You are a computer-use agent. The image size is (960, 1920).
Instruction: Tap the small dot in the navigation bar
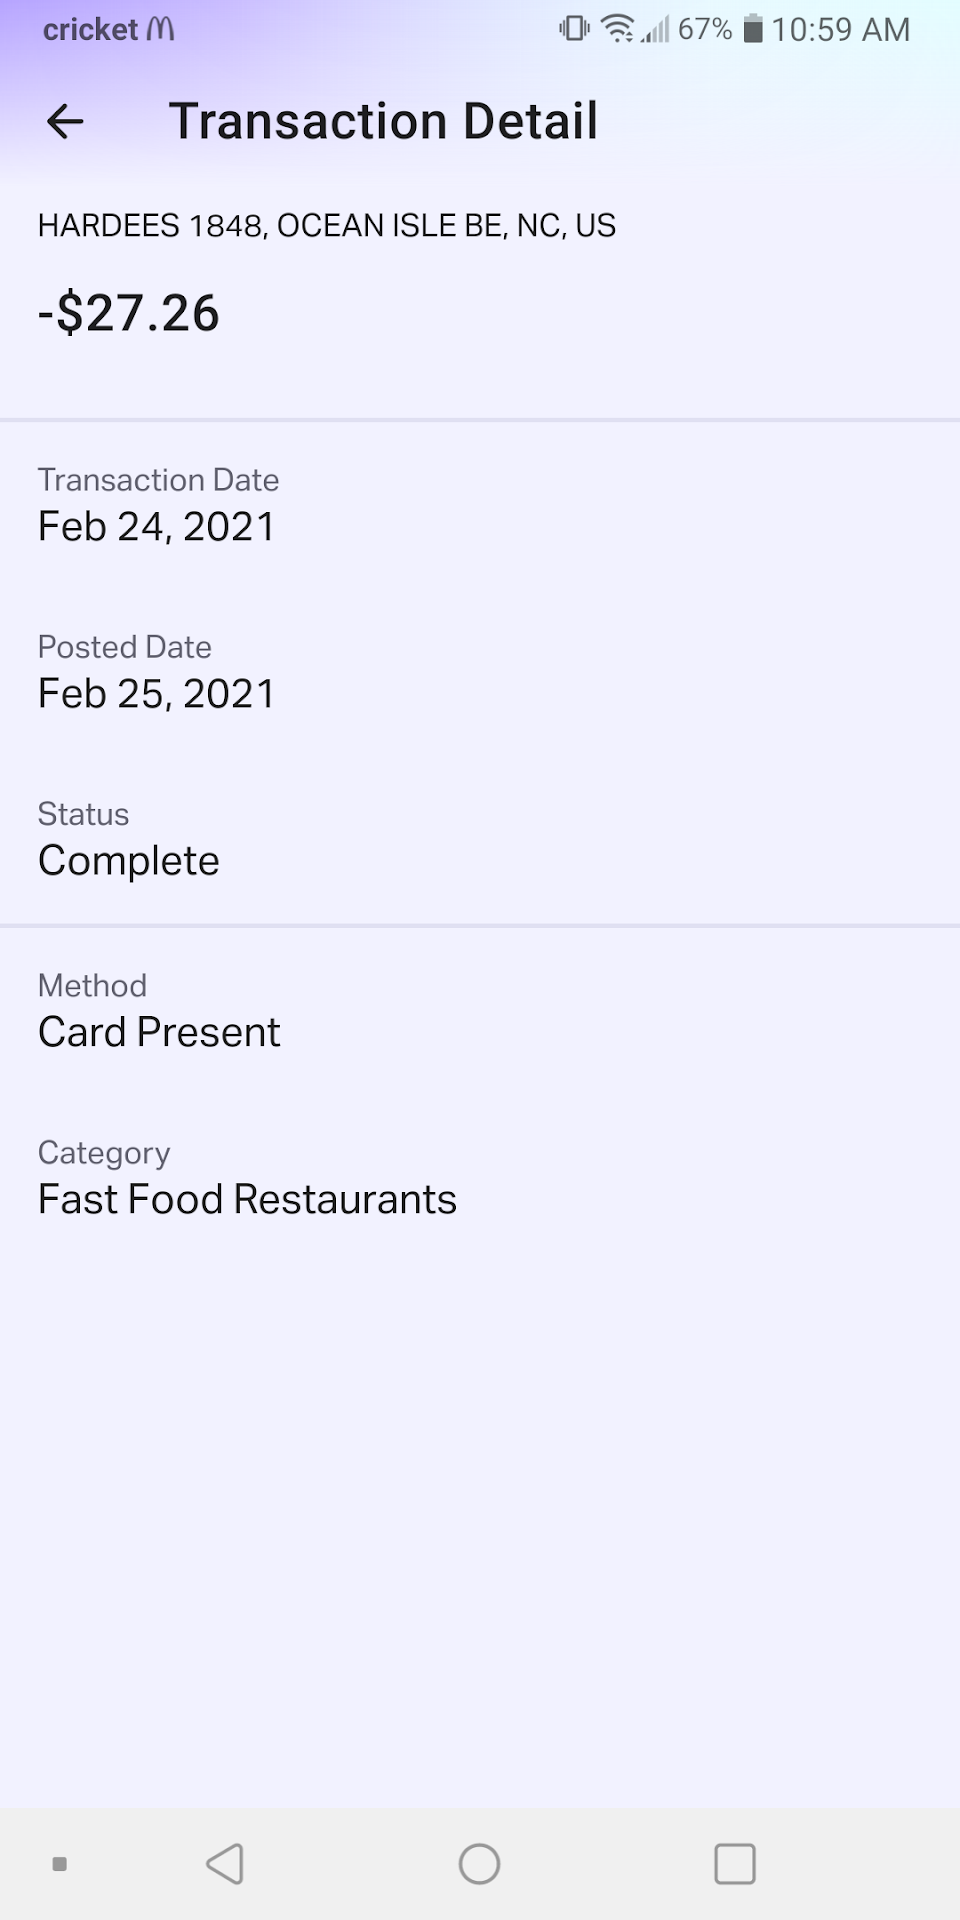click(x=59, y=1864)
